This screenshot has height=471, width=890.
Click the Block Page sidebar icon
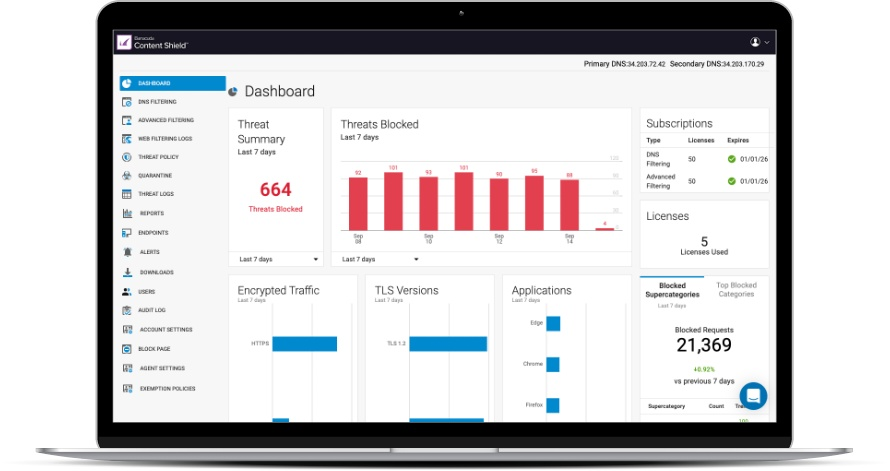(127, 349)
